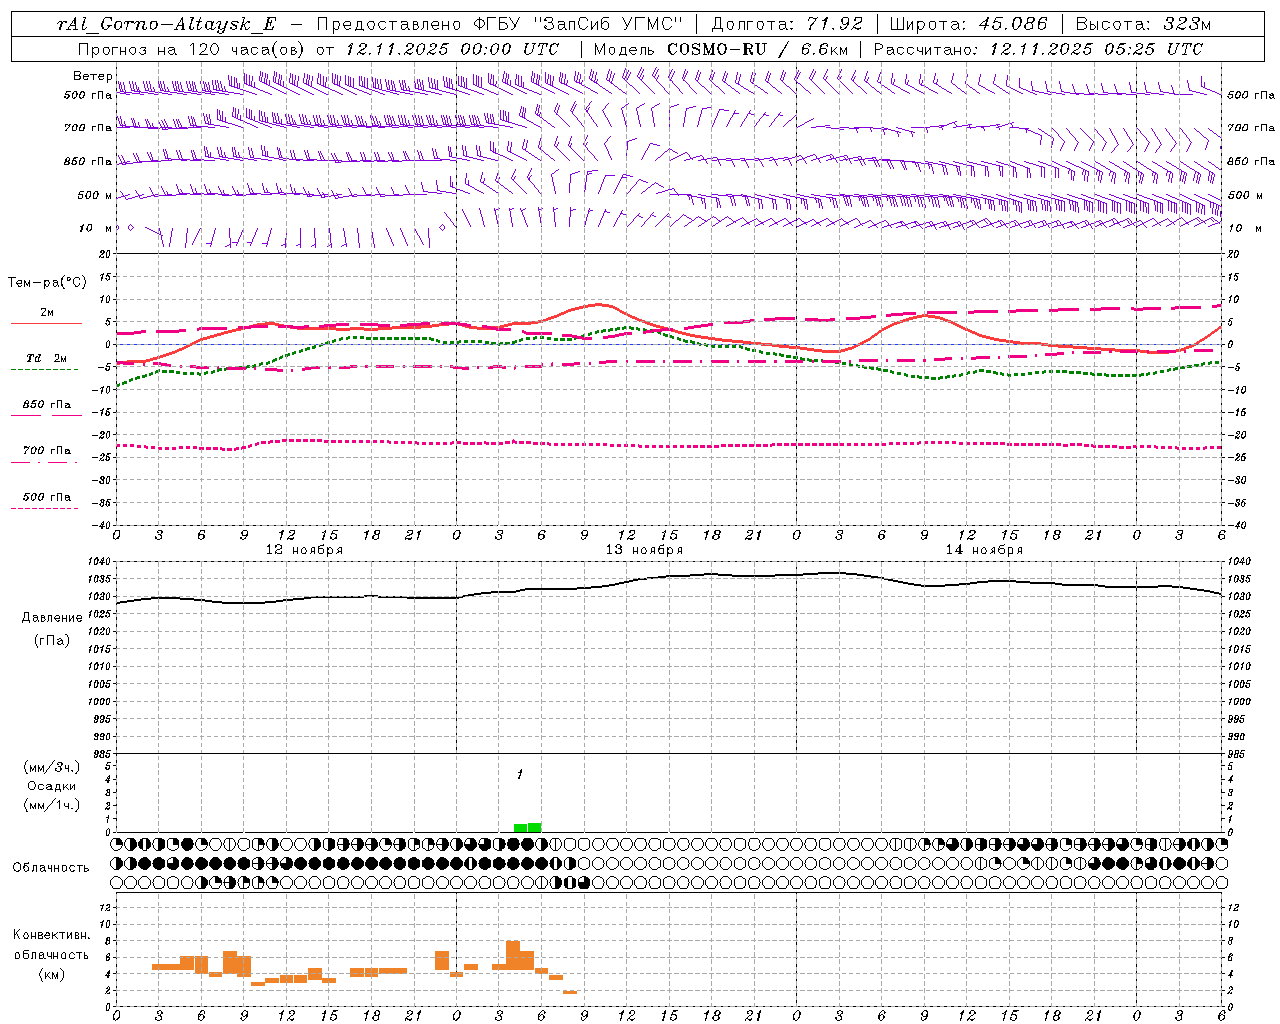The image size is (1280, 1024).
Task: Click the precipitation value 1 above green bar
Action: [x=520, y=775]
